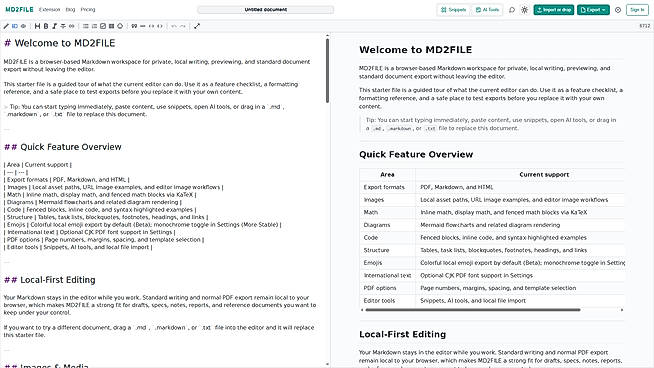
Task: Insert a task list checkbox item
Action: click(x=103, y=26)
